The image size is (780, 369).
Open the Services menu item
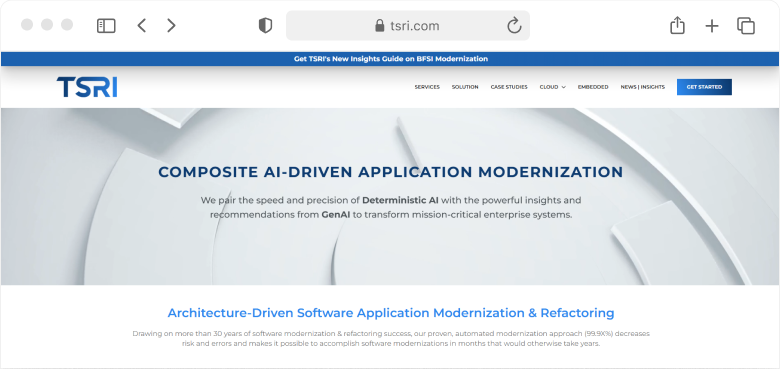(x=427, y=87)
